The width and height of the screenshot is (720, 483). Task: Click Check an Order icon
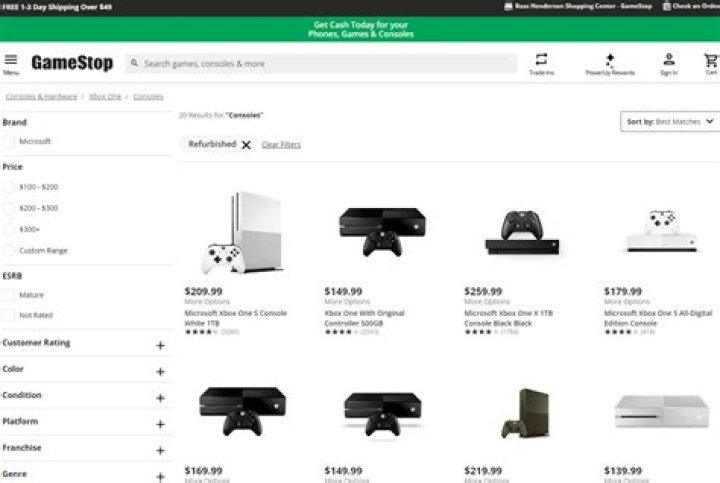[x=666, y=6]
